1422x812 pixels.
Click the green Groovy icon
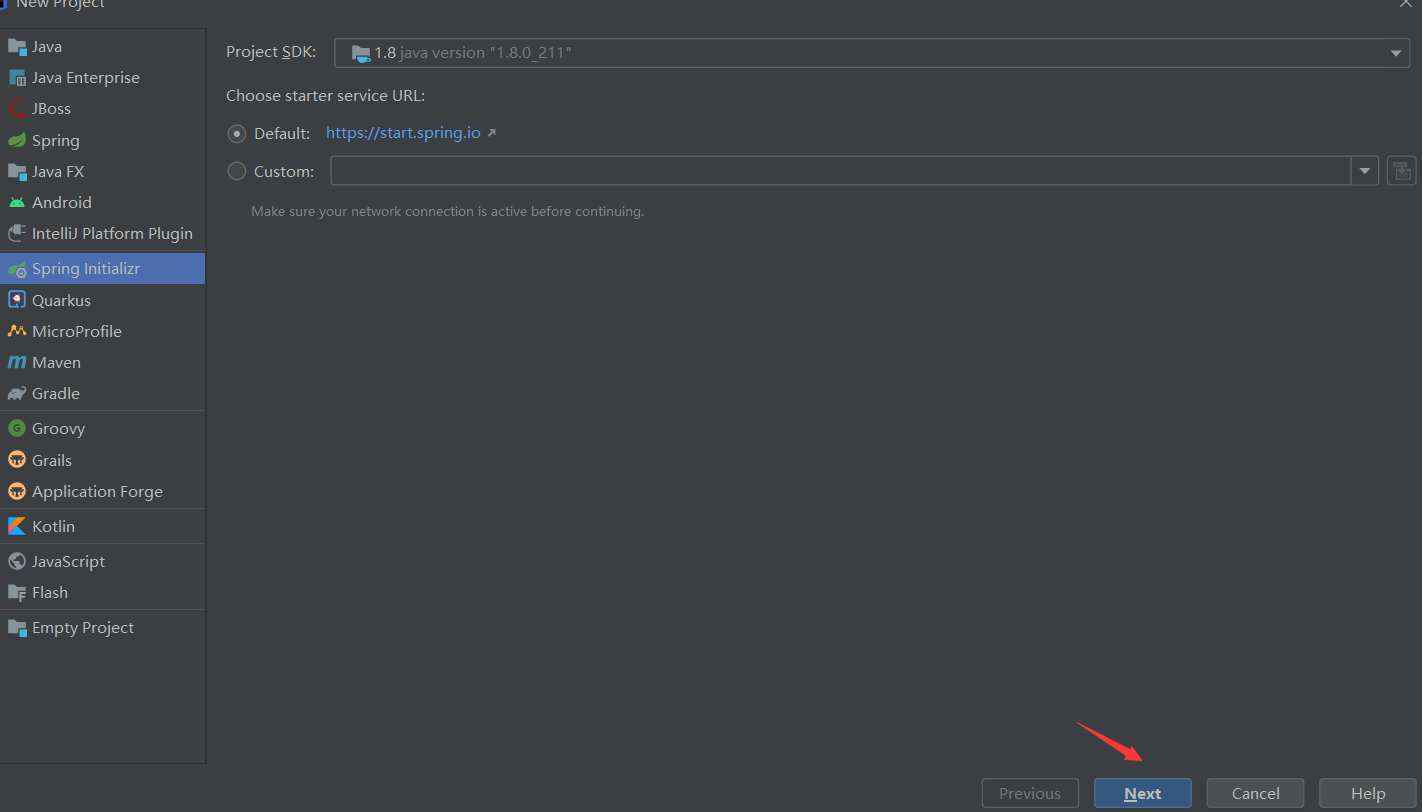point(16,428)
